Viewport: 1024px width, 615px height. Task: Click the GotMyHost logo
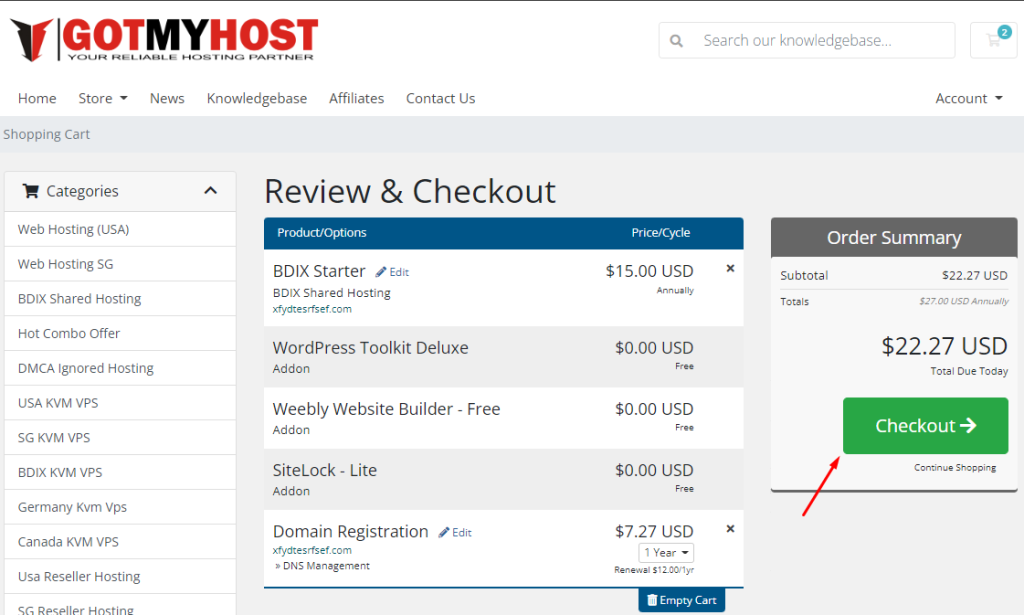(164, 38)
